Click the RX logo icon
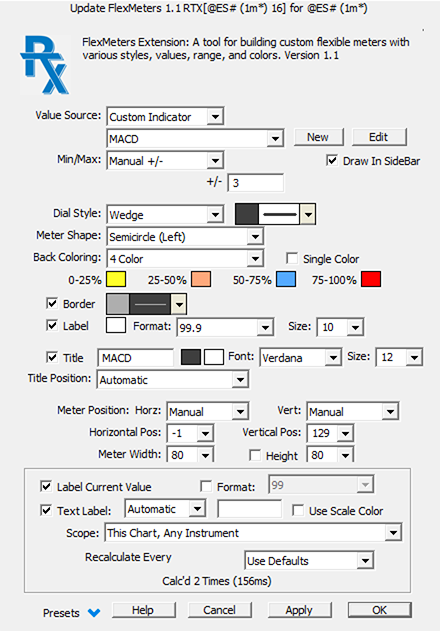Viewport: 440px width, 631px height. 45,65
